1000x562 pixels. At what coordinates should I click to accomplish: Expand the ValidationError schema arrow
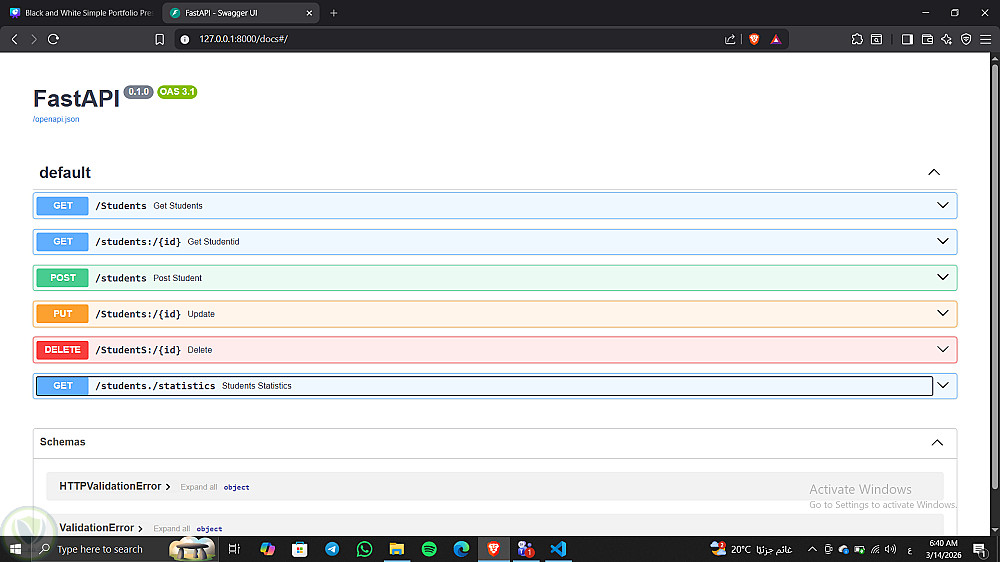[x=140, y=528]
